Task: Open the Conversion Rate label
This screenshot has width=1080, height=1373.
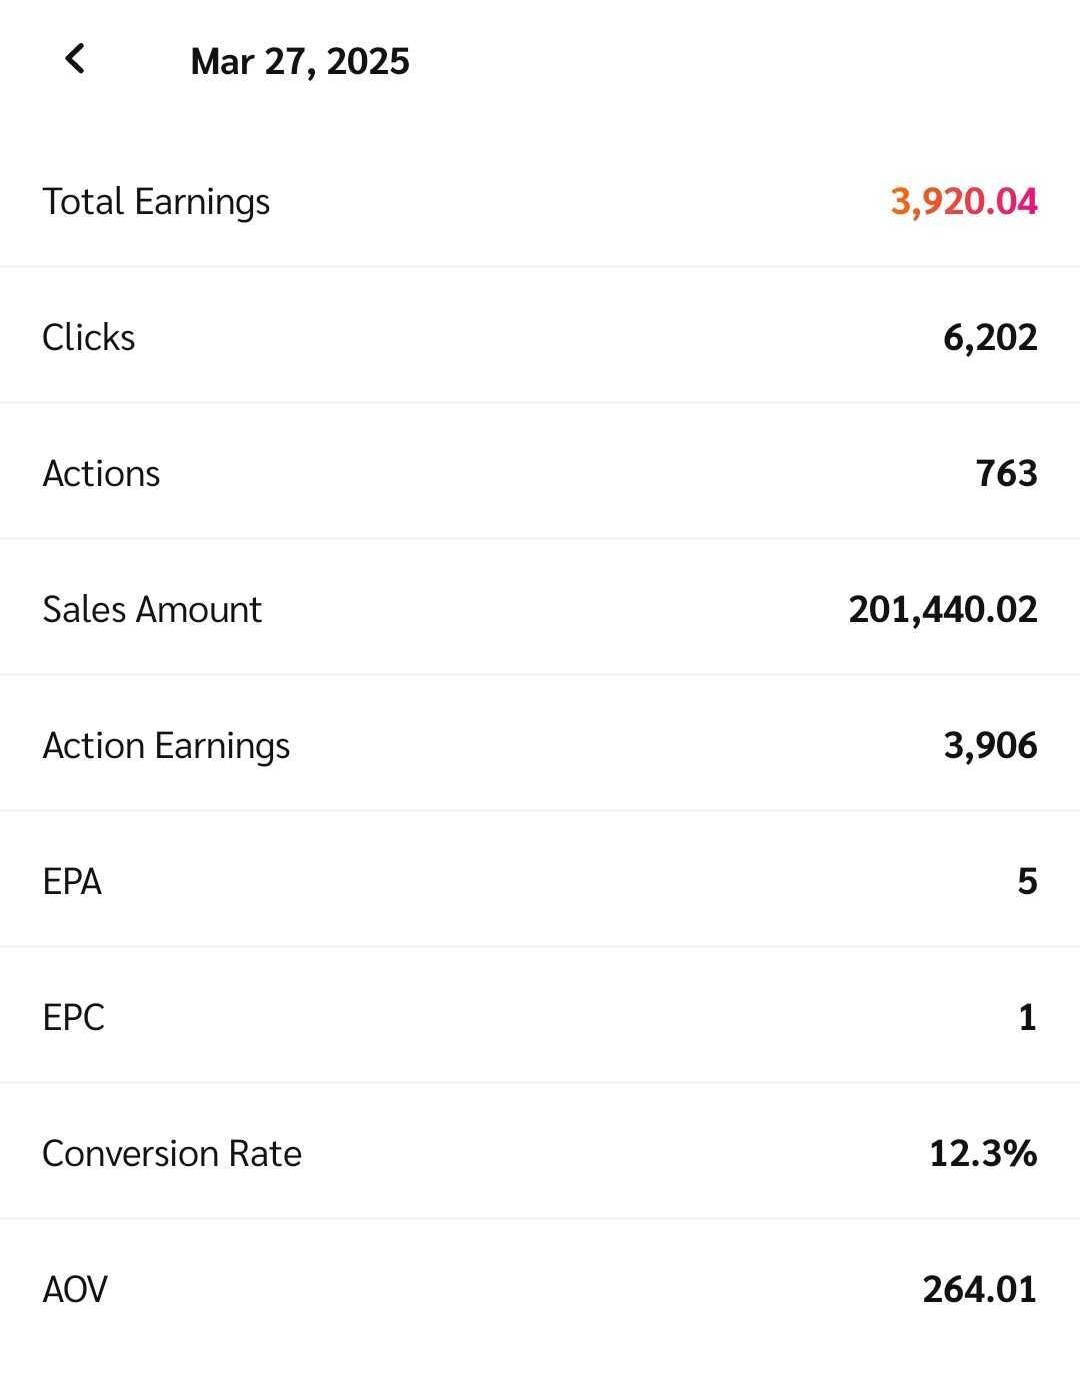Action: click(172, 1154)
